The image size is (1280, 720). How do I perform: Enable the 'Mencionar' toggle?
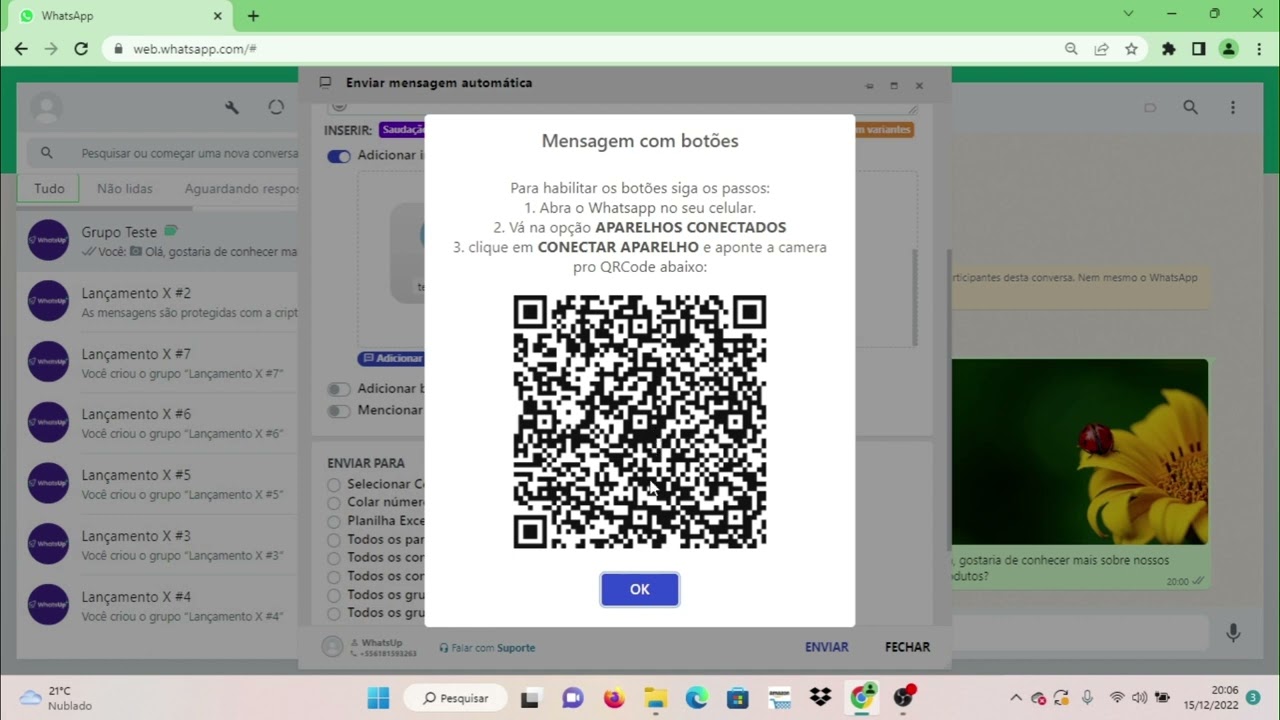pos(339,411)
